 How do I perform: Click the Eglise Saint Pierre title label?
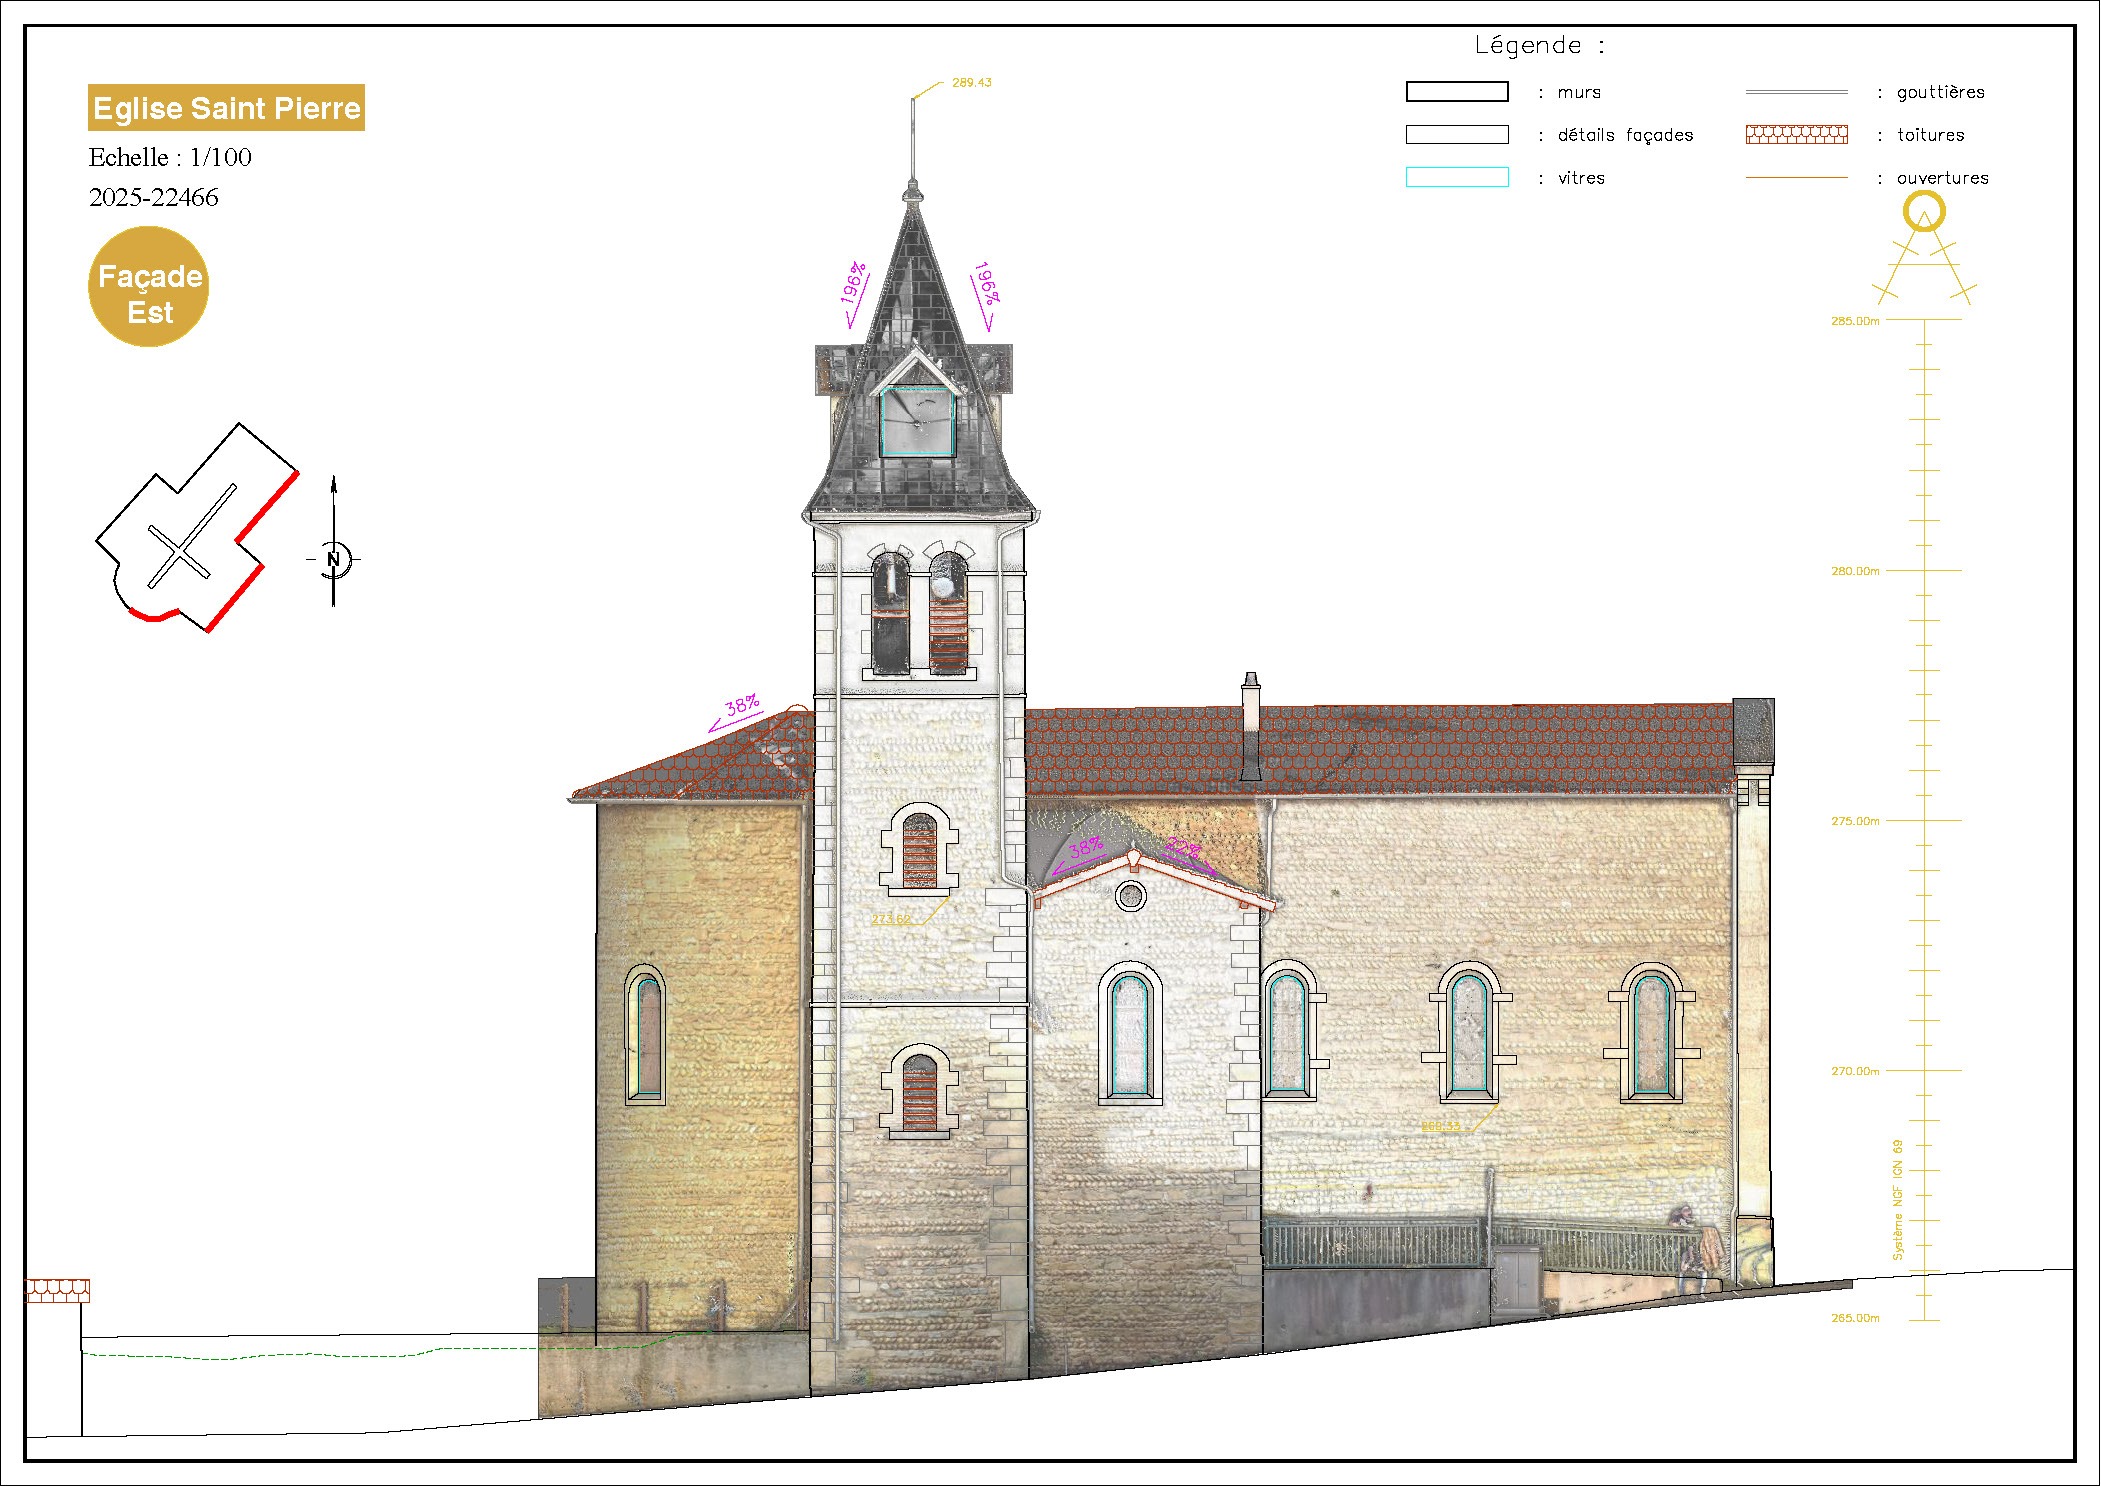pyautogui.click(x=226, y=108)
